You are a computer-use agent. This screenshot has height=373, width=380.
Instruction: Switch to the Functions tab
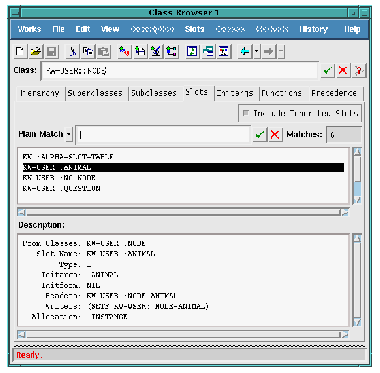coord(282,93)
